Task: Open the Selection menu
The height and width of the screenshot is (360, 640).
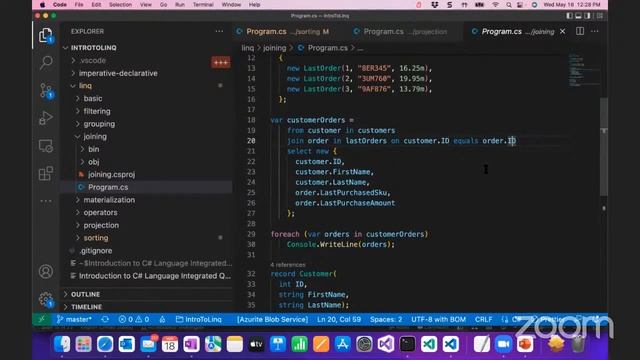Action: pyautogui.click(x=120, y=5)
